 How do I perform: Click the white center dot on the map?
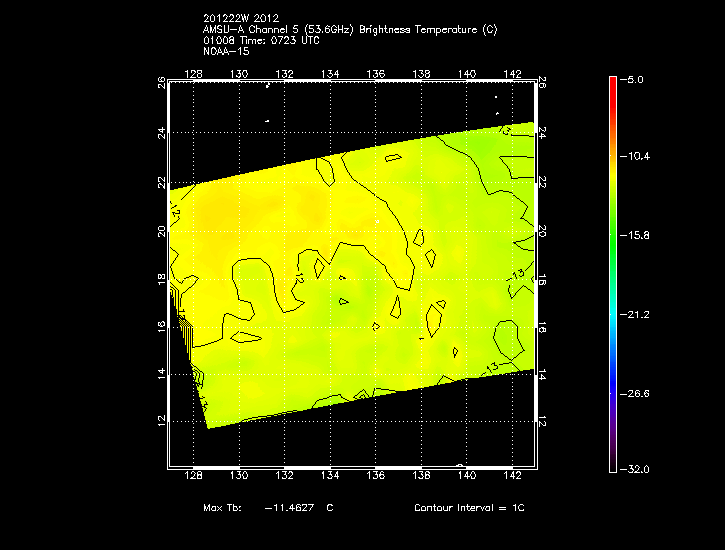pyautogui.click(x=378, y=221)
